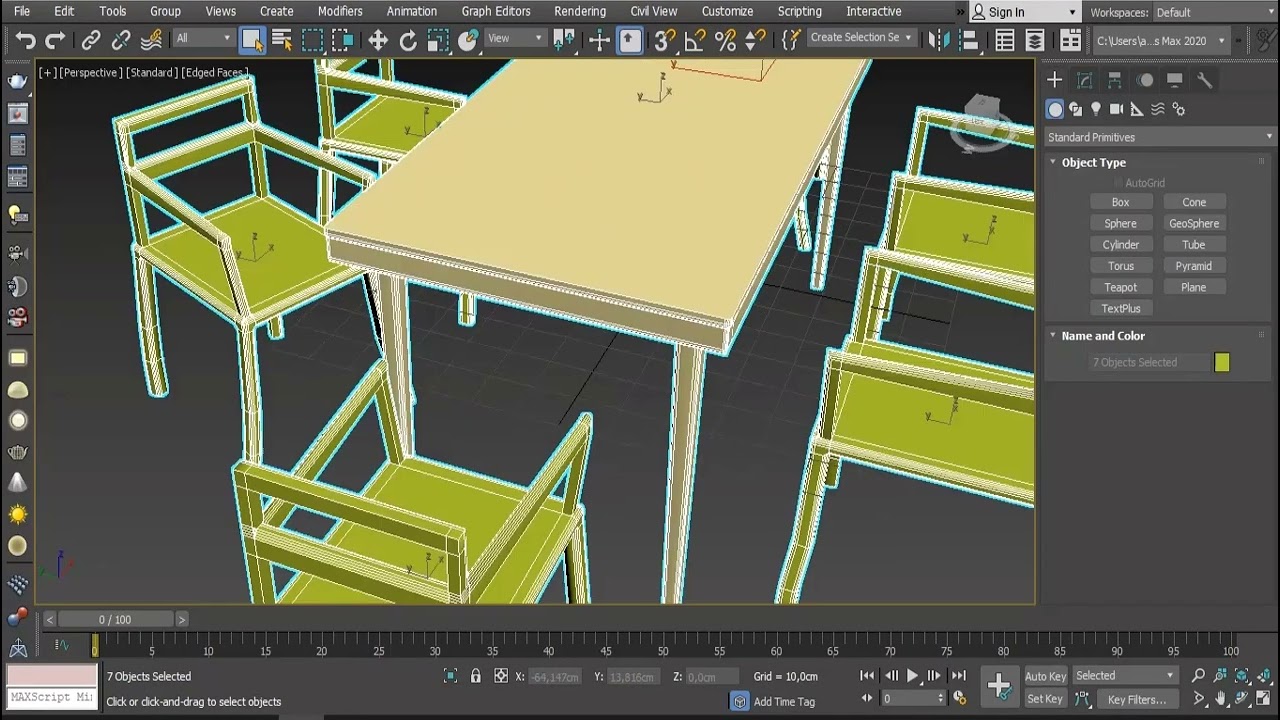The height and width of the screenshot is (720, 1280).
Task: Toggle the Selection Lock padlock icon
Action: [476, 677]
